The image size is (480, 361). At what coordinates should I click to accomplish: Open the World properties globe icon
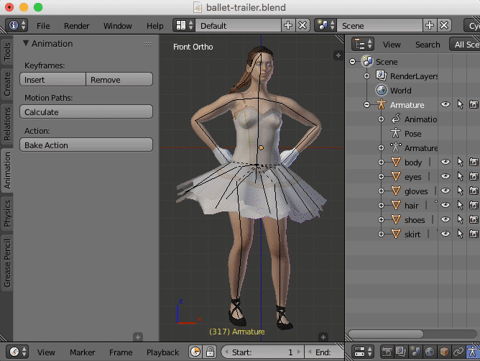(x=430, y=351)
